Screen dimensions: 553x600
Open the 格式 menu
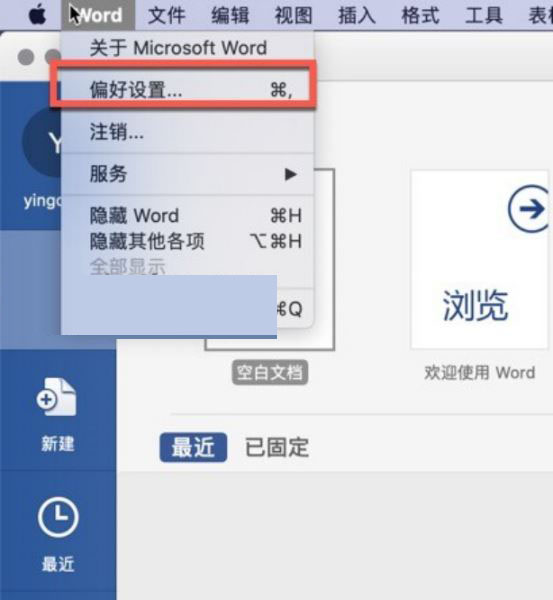coord(420,15)
